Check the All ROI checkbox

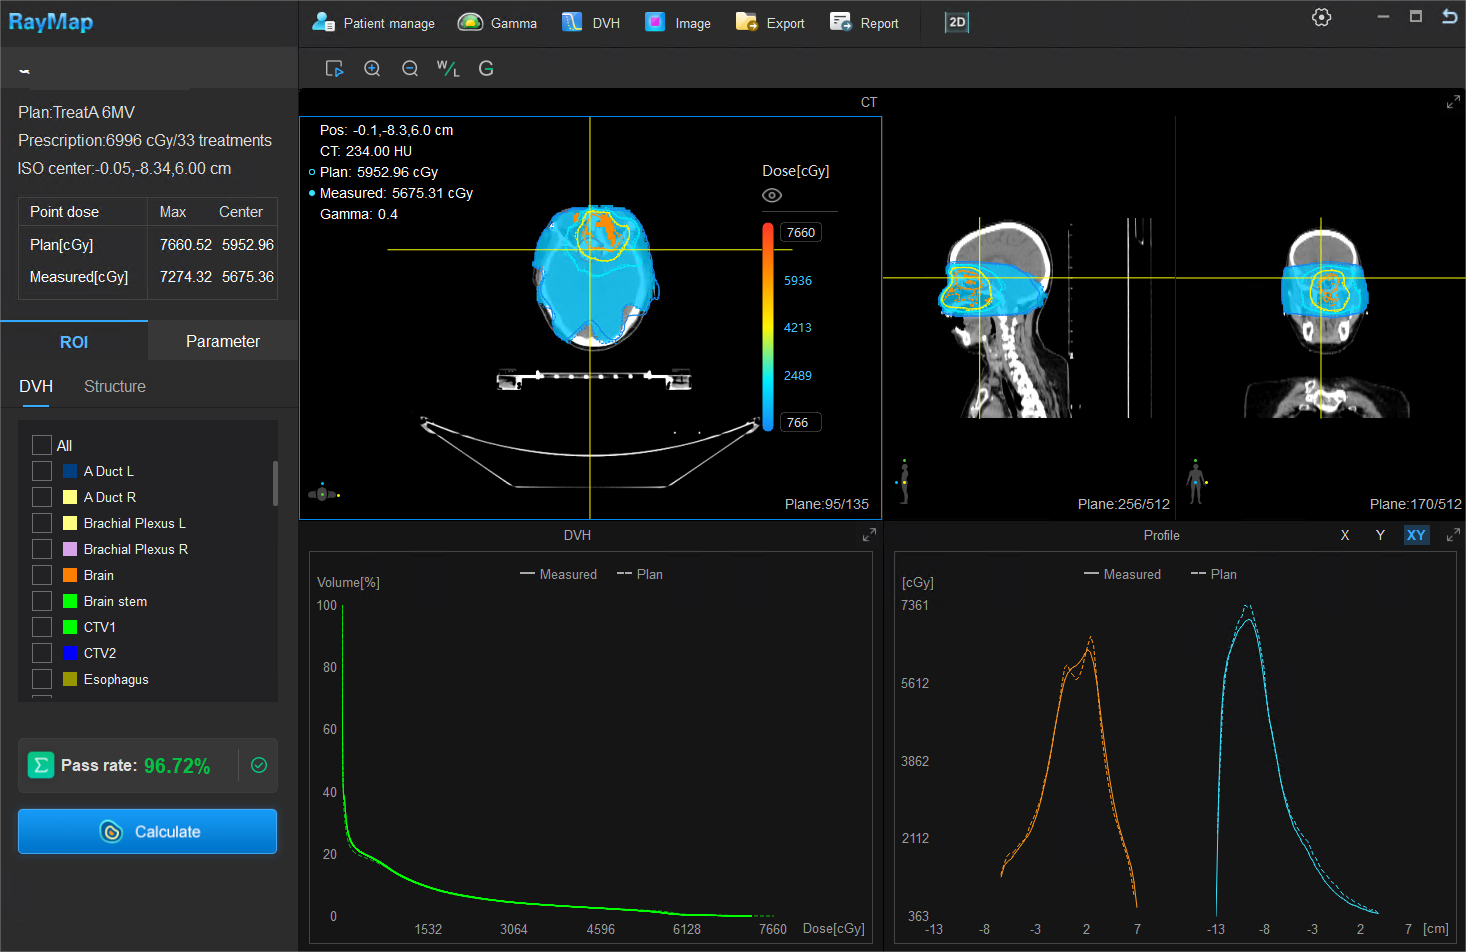[42, 445]
